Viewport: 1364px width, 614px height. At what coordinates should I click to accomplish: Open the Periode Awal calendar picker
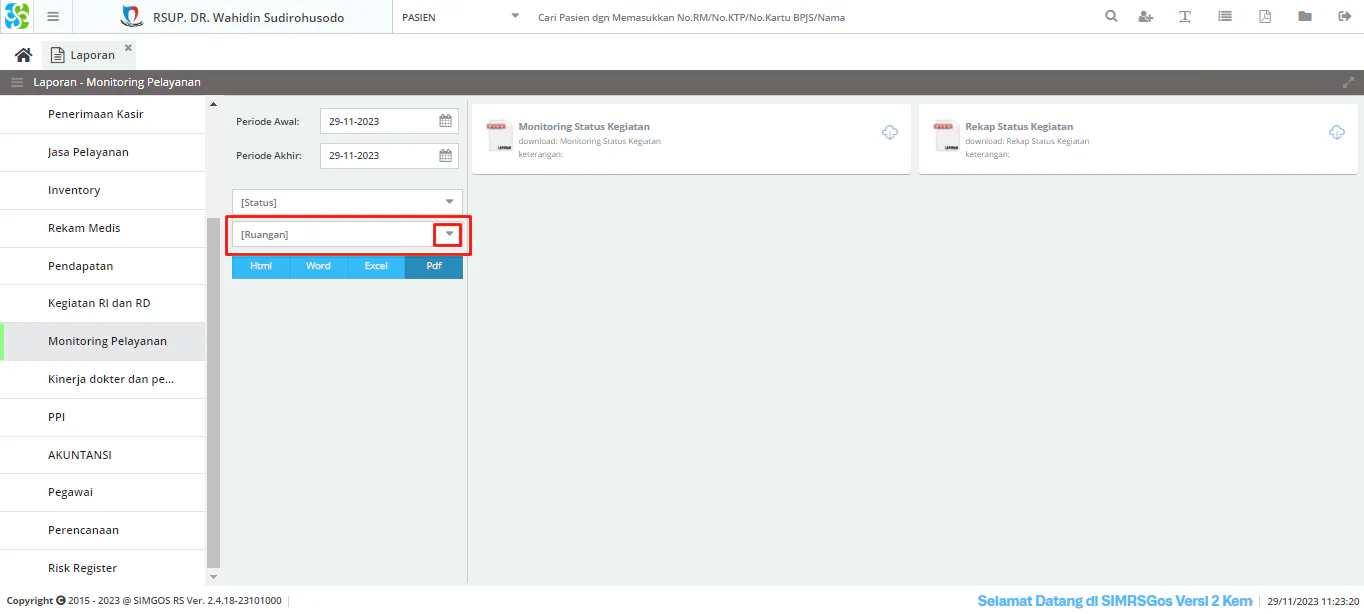(446, 121)
